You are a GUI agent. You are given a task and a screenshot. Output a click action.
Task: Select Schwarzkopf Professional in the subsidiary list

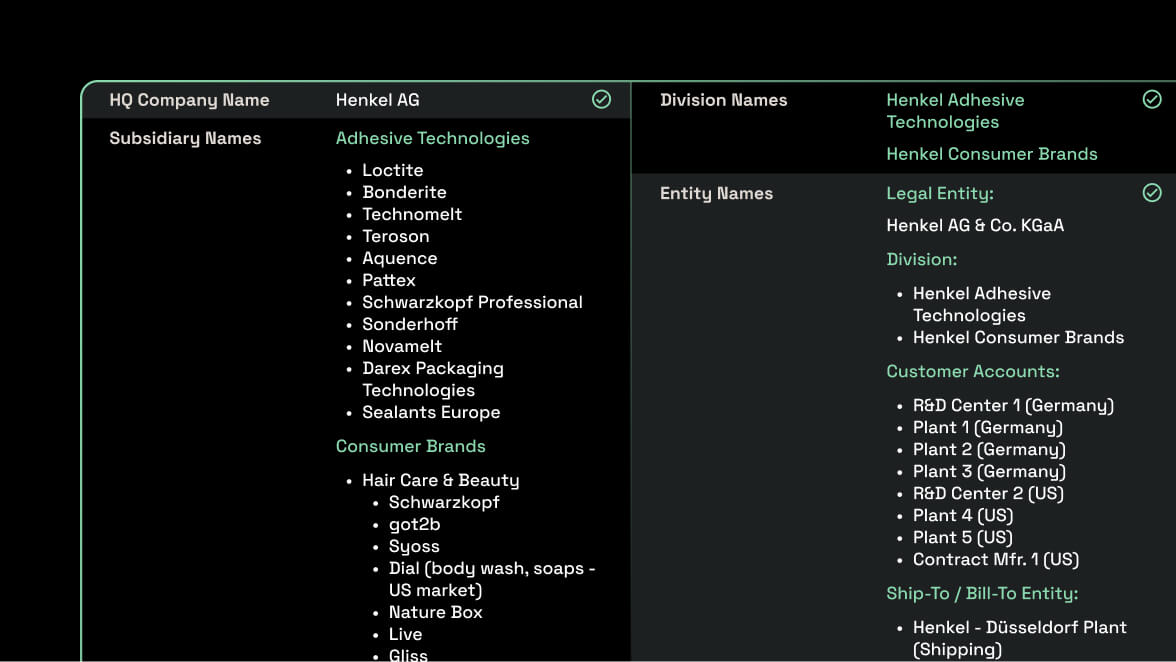pyautogui.click(x=472, y=302)
